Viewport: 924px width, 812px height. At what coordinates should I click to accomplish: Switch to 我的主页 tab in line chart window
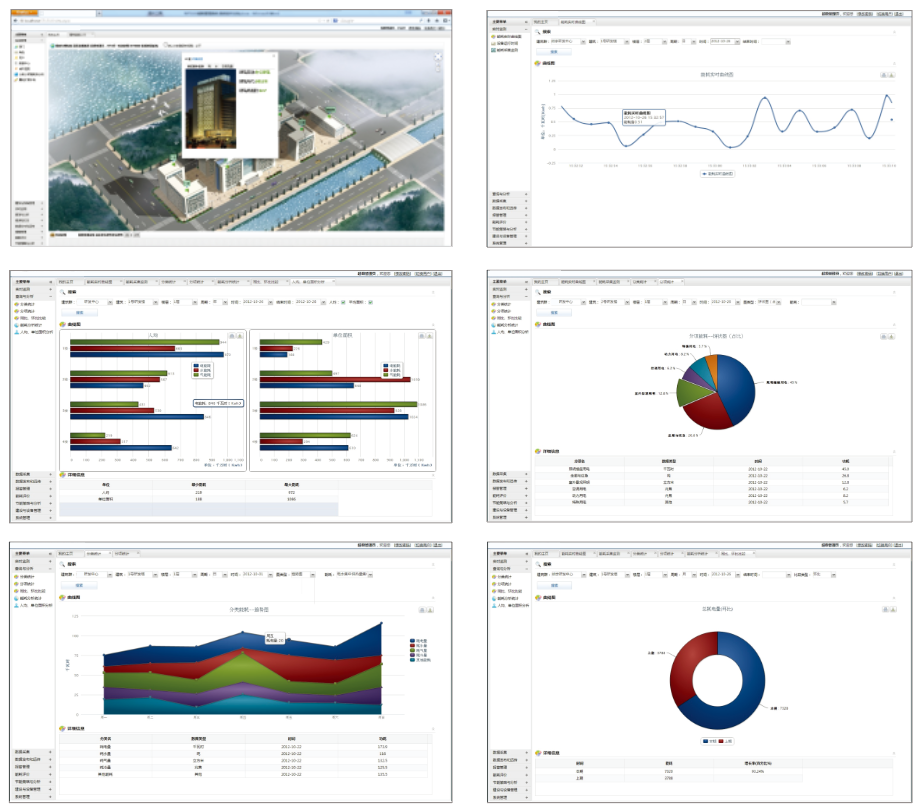(541, 21)
